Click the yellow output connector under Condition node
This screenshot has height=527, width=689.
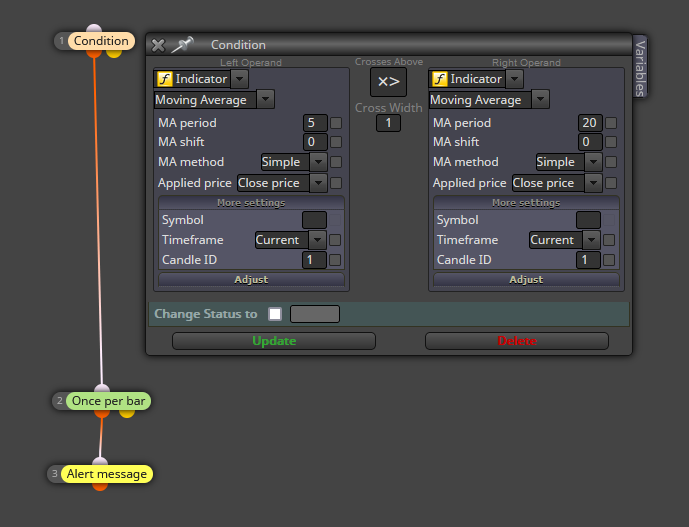coord(114,54)
